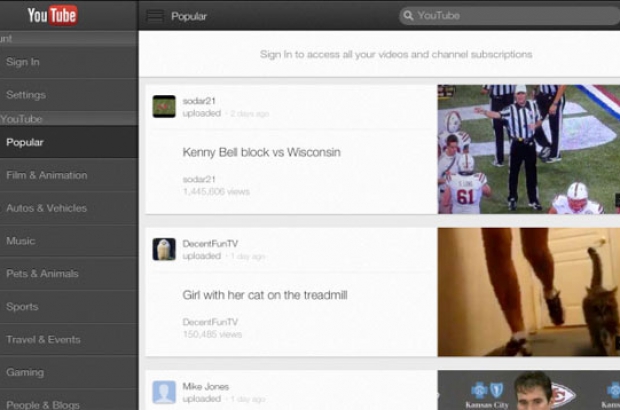Click the search magnifier icon

click(408, 16)
